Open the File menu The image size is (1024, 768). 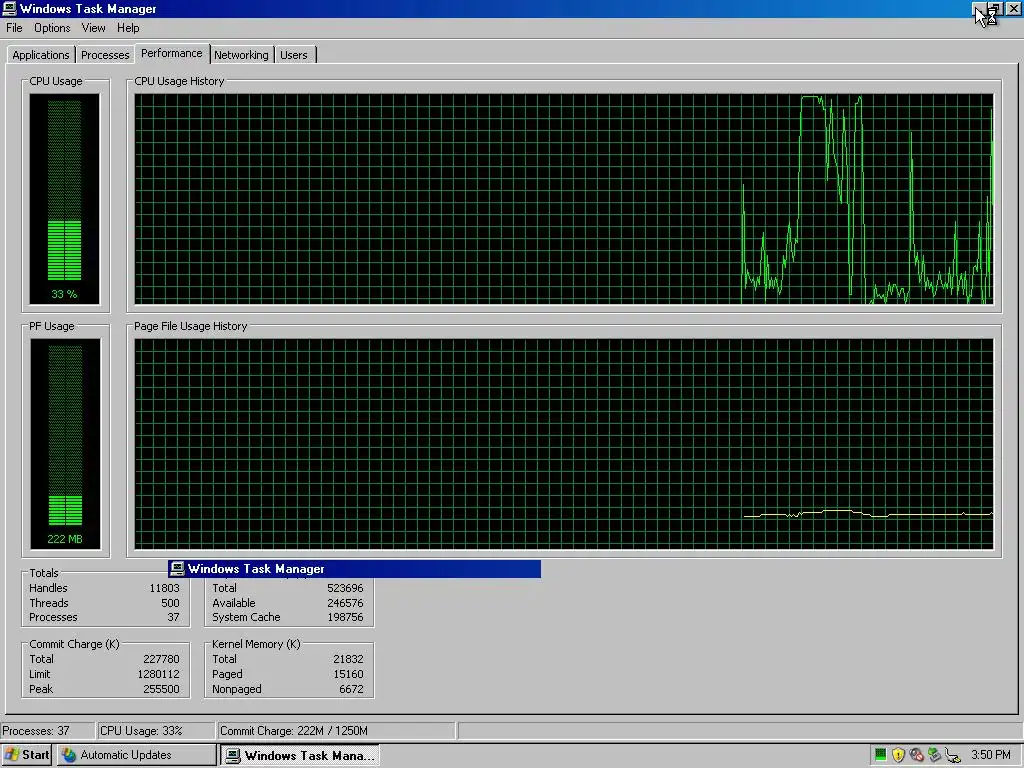tap(14, 28)
